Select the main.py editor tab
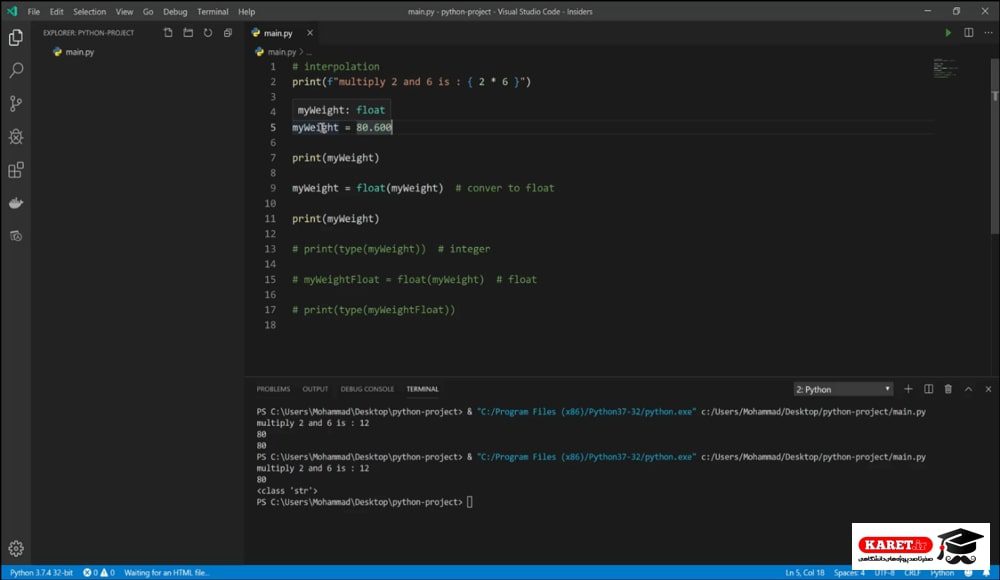 point(278,33)
